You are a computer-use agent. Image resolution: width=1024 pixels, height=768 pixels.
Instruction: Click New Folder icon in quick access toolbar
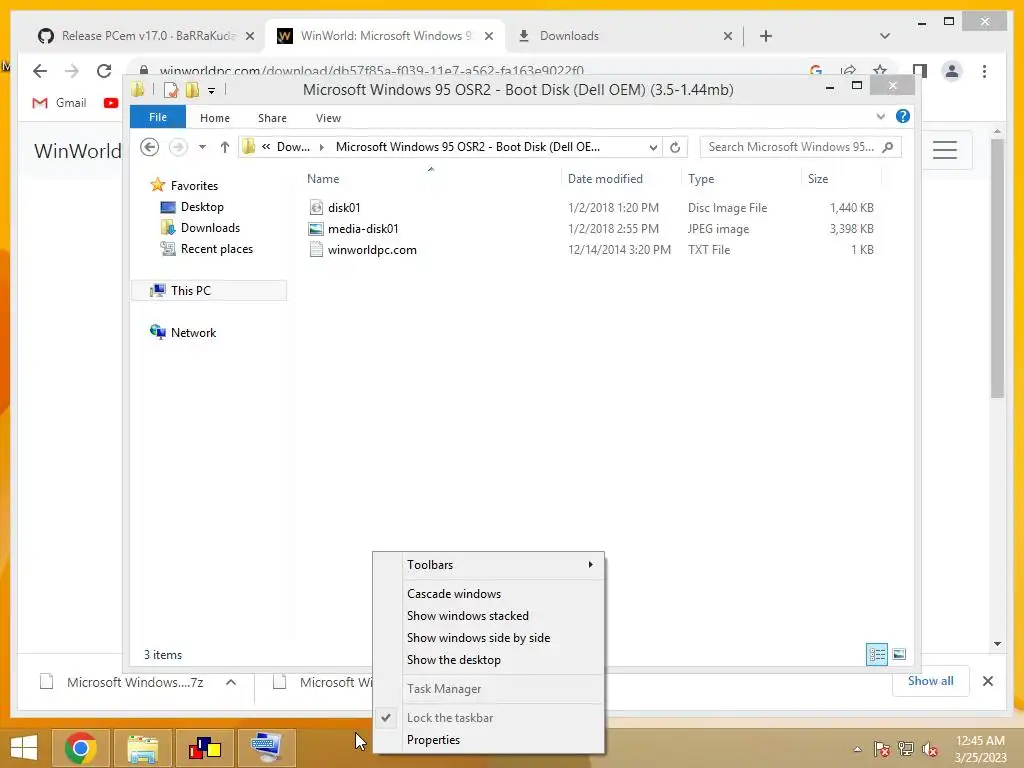click(193, 89)
